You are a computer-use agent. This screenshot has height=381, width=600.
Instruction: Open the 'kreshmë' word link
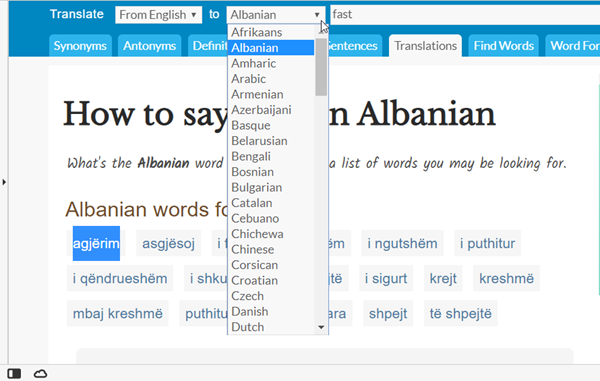pyautogui.click(x=506, y=278)
